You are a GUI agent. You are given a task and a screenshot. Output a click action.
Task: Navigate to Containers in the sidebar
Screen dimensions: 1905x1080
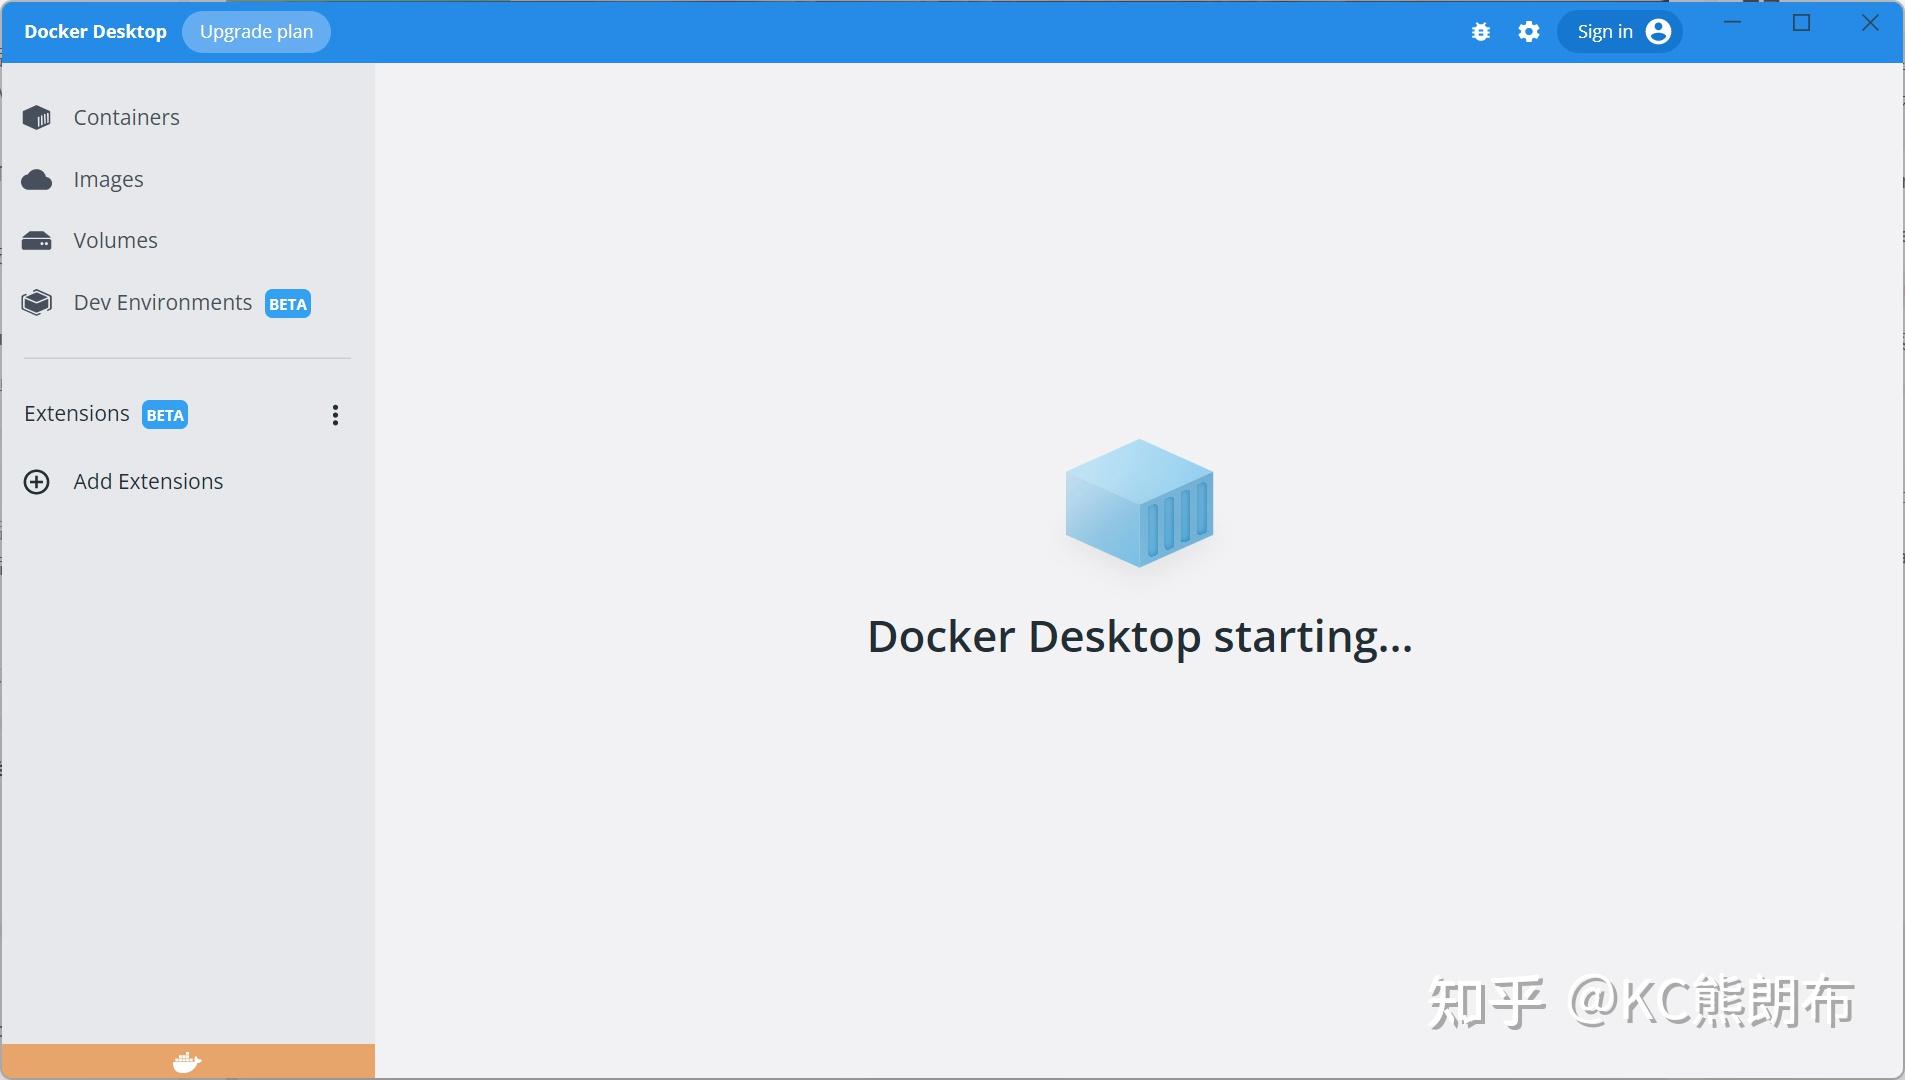pyautogui.click(x=125, y=117)
